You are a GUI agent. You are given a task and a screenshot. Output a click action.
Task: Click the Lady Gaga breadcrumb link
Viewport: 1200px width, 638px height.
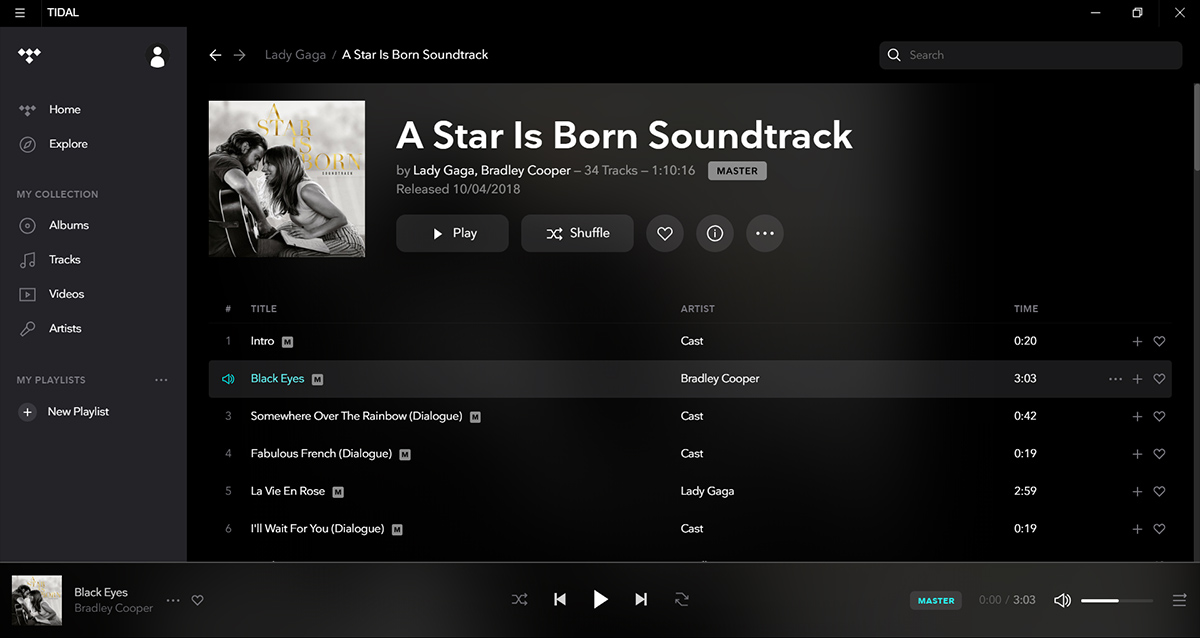tap(295, 55)
